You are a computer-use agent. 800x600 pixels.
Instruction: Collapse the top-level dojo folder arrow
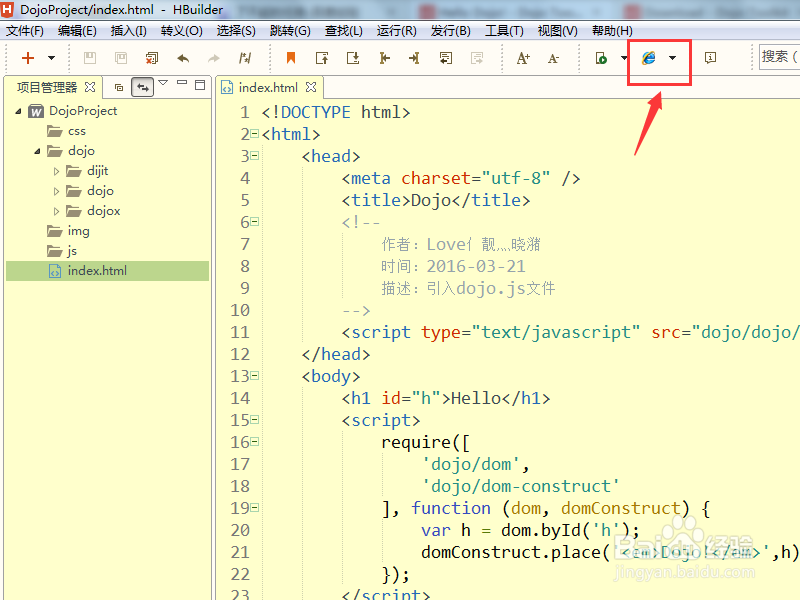tap(37, 151)
